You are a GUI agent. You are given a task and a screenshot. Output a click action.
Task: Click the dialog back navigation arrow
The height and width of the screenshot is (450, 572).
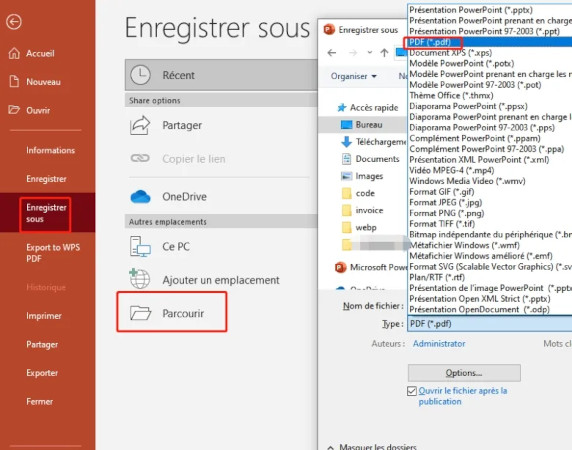332,53
